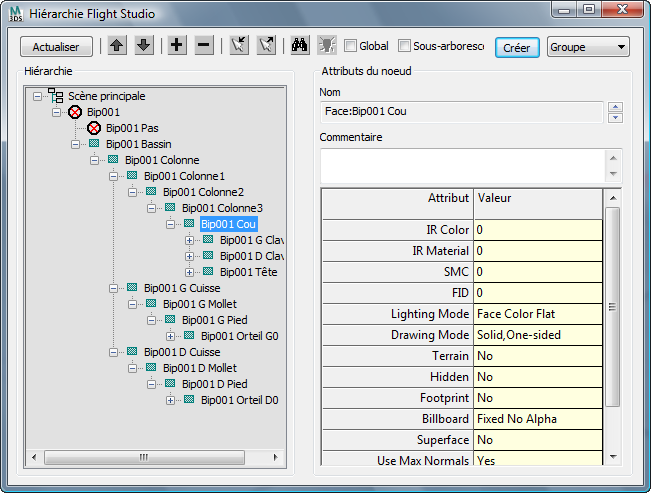Viewport: 651px width, 493px height.
Task: Click the Nom field containing Face:Bip001 Cou
Action: [x=461, y=112]
